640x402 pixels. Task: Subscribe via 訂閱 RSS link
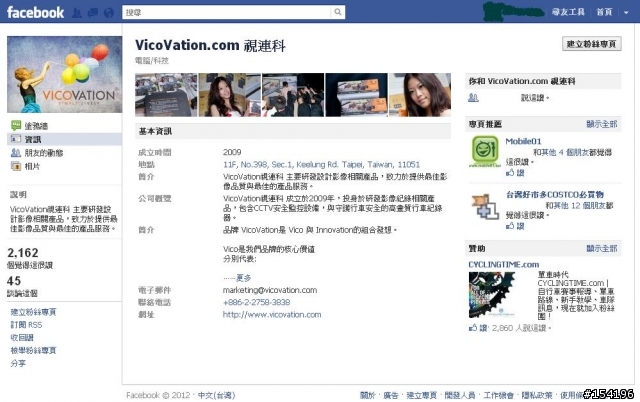(26, 325)
